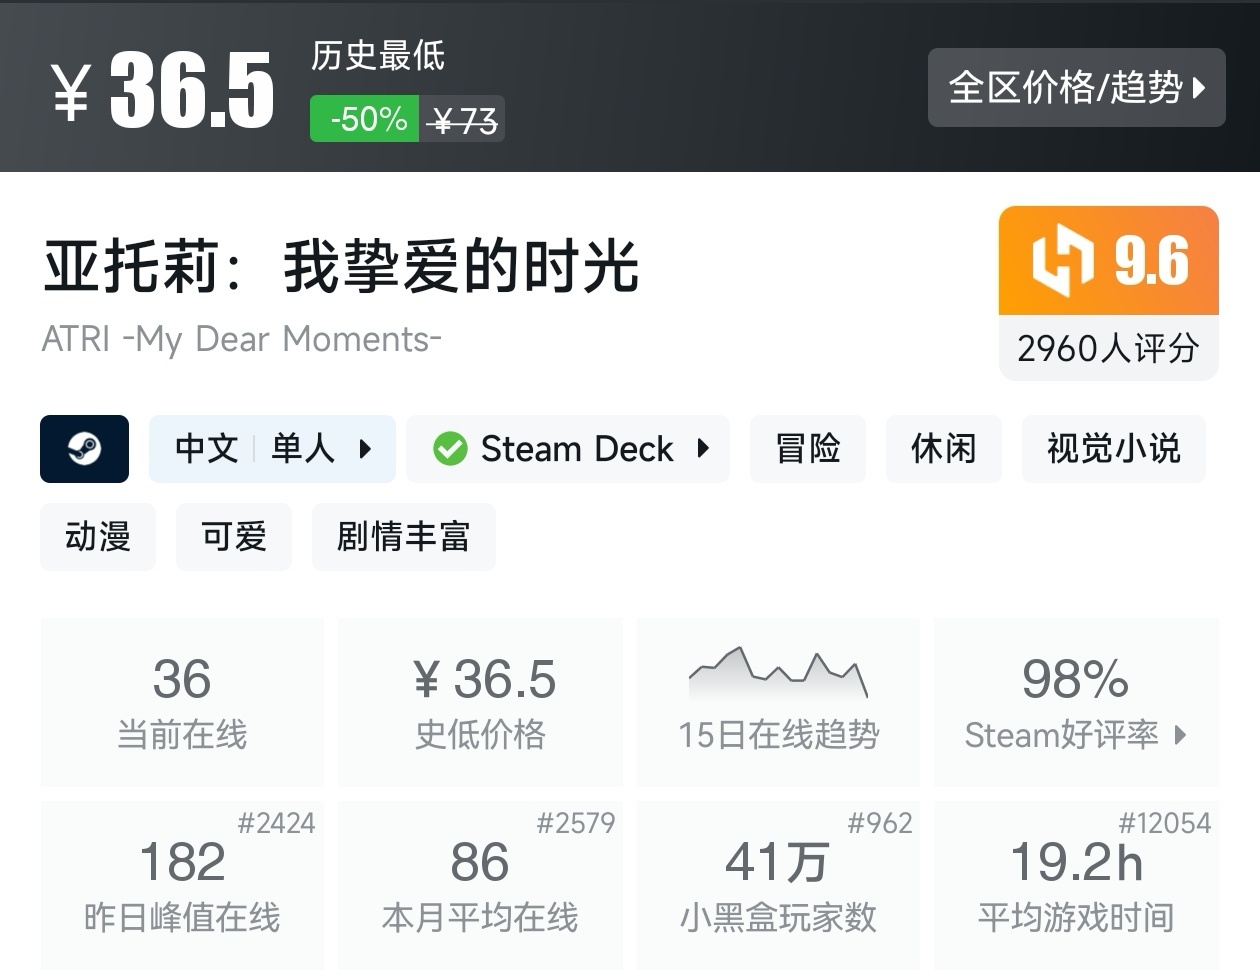Select the 可爱 tag
Image resolution: width=1260 pixels, height=975 pixels.
tap(234, 537)
